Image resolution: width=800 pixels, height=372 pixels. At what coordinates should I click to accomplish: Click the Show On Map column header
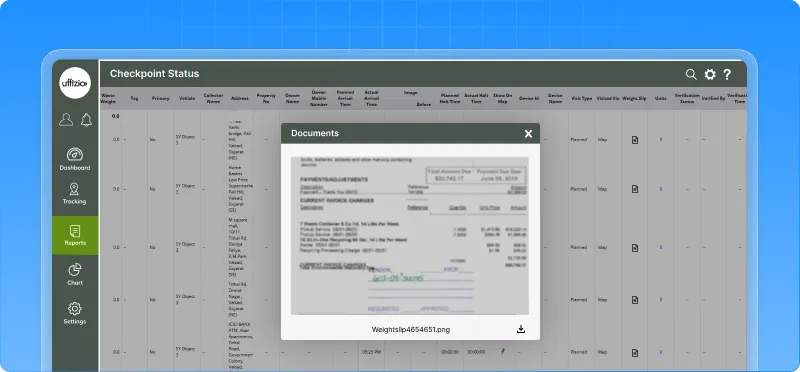[503, 98]
